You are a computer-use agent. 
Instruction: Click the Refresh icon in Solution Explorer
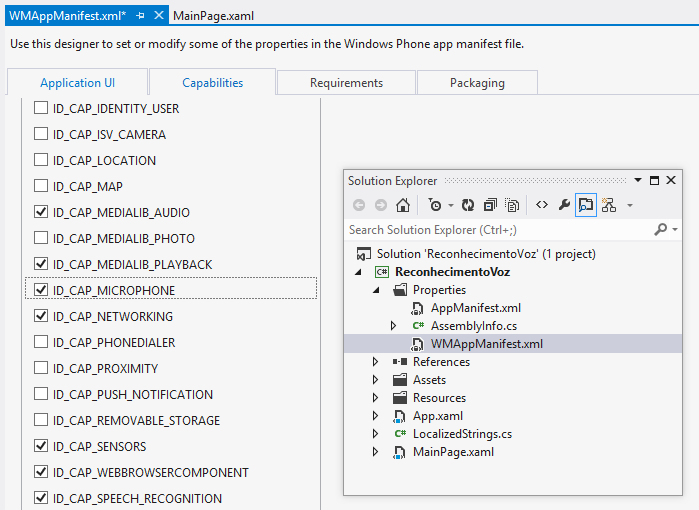point(468,205)
